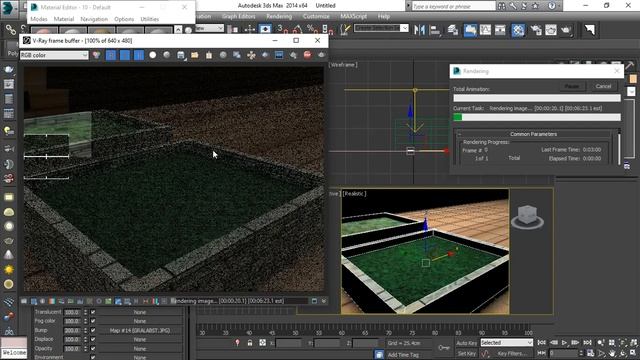The height and width of the screenshot is (360, 640).
Task: Switch to alpha channel white circle icon
Action: coord(153,55)
